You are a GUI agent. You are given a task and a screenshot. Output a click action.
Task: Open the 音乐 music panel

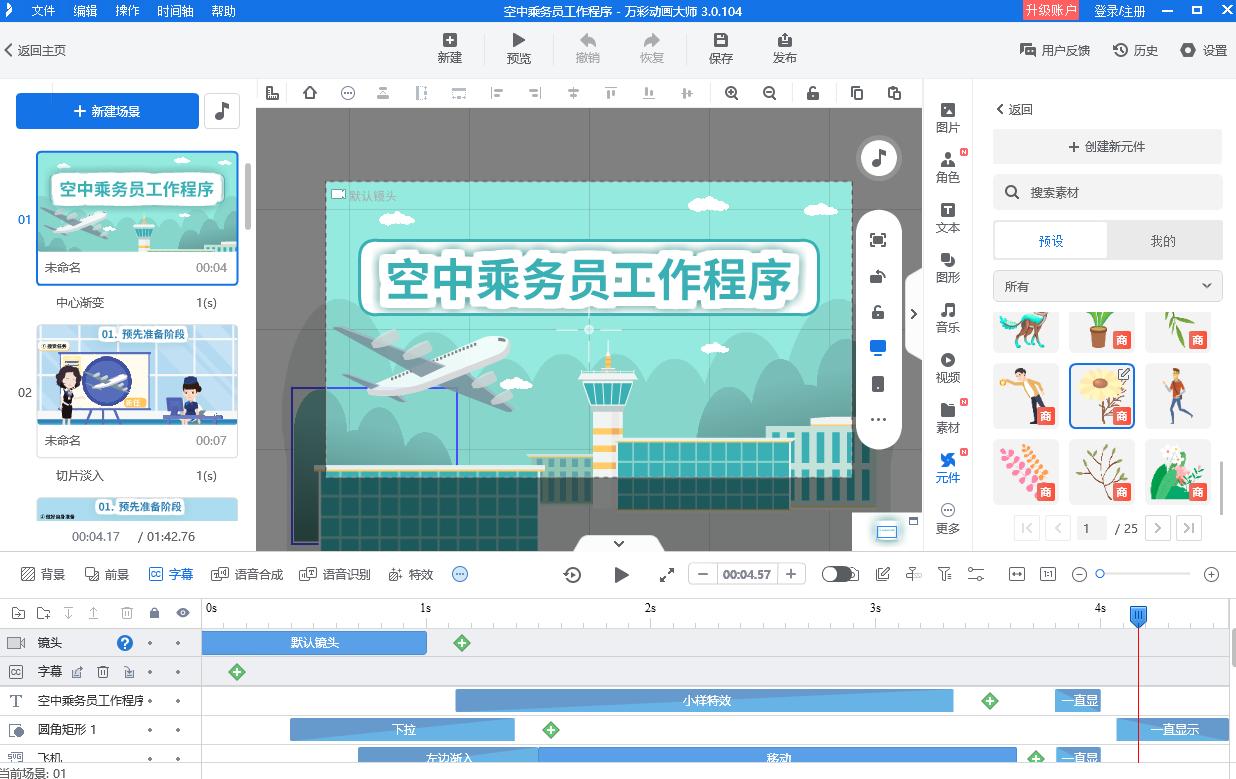947,316
